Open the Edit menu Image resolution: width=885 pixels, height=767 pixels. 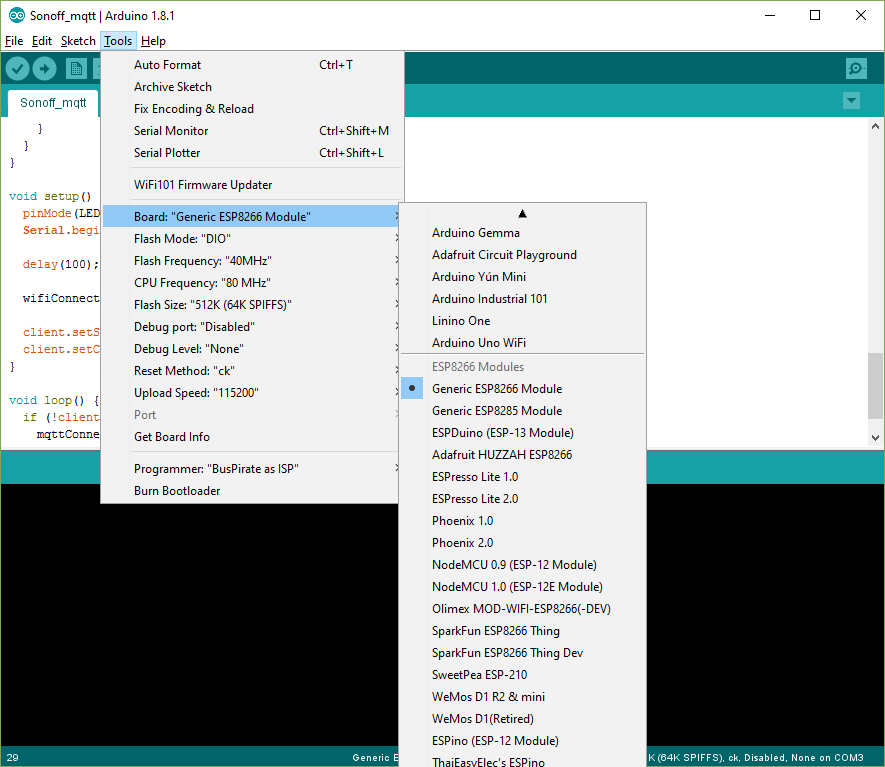tap(42, 41)
